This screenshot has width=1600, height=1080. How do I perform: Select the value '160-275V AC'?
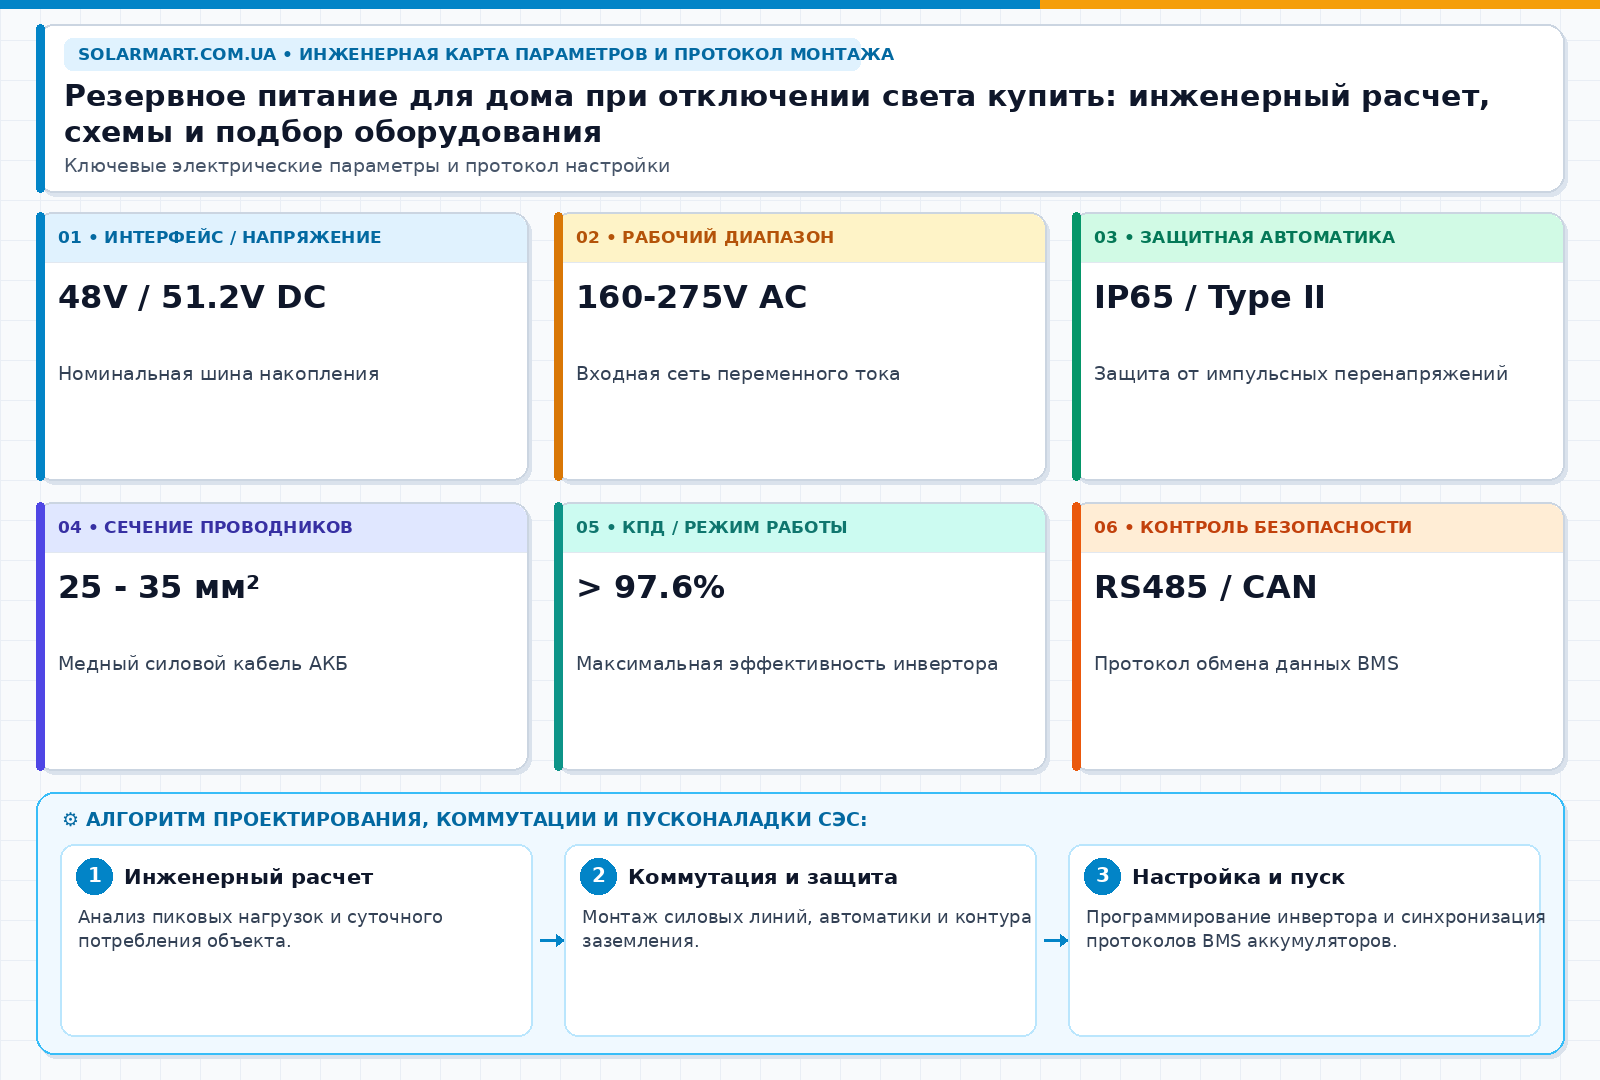tap(692, 297)
